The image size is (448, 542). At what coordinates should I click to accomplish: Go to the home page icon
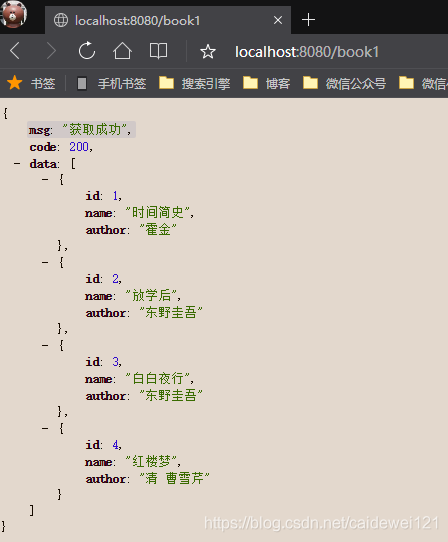122,51
